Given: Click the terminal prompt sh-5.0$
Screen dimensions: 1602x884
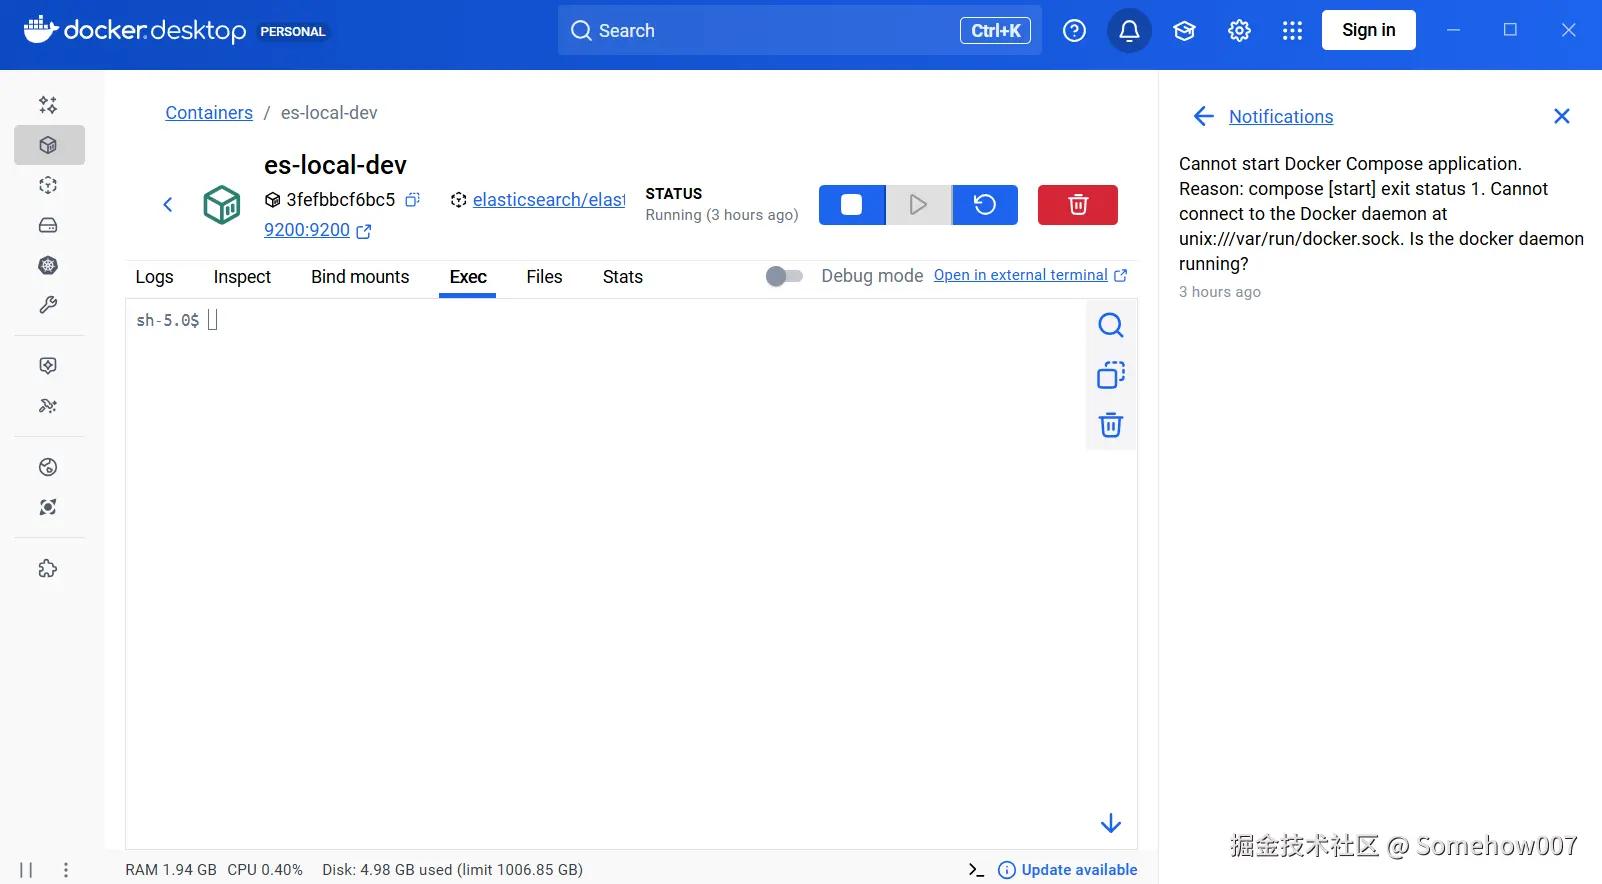Looking at the screenshot, I should click(168, 320).
